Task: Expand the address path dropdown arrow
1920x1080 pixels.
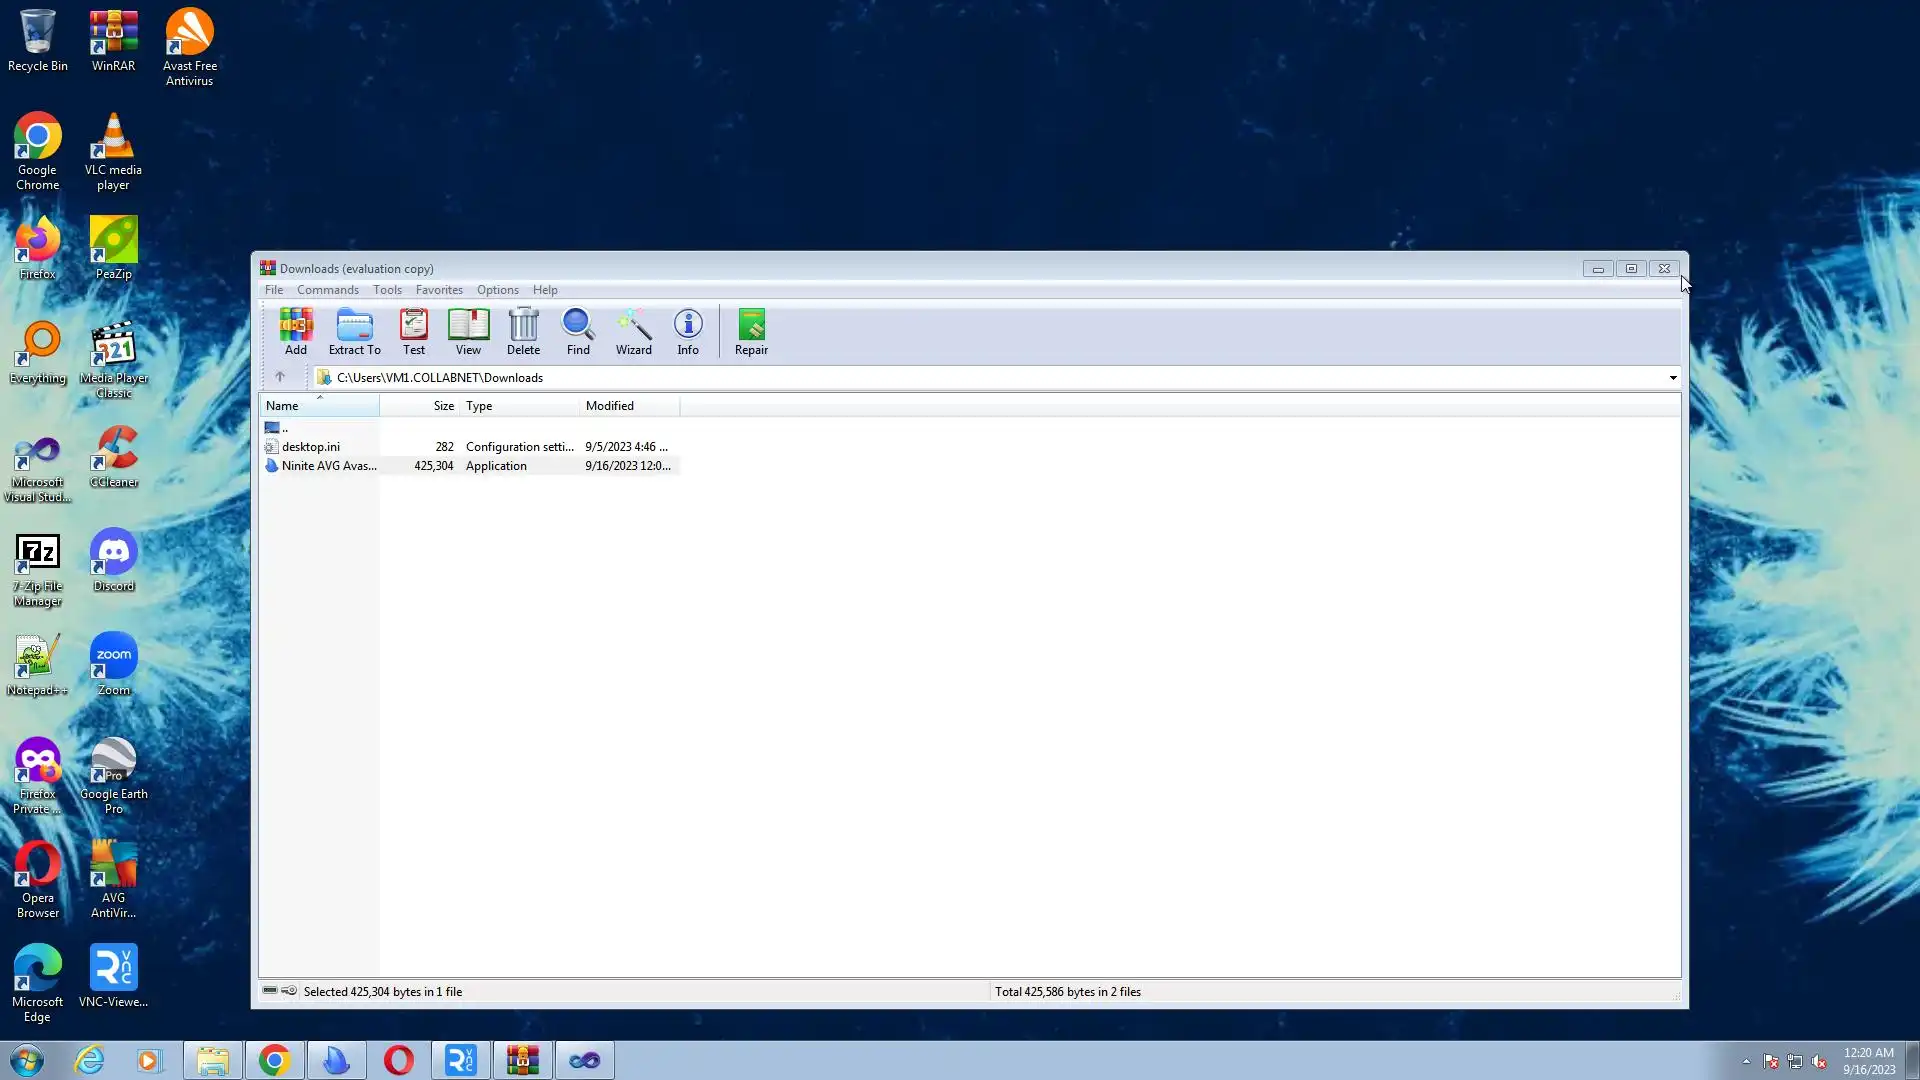Action: [x=1672, y=378]
